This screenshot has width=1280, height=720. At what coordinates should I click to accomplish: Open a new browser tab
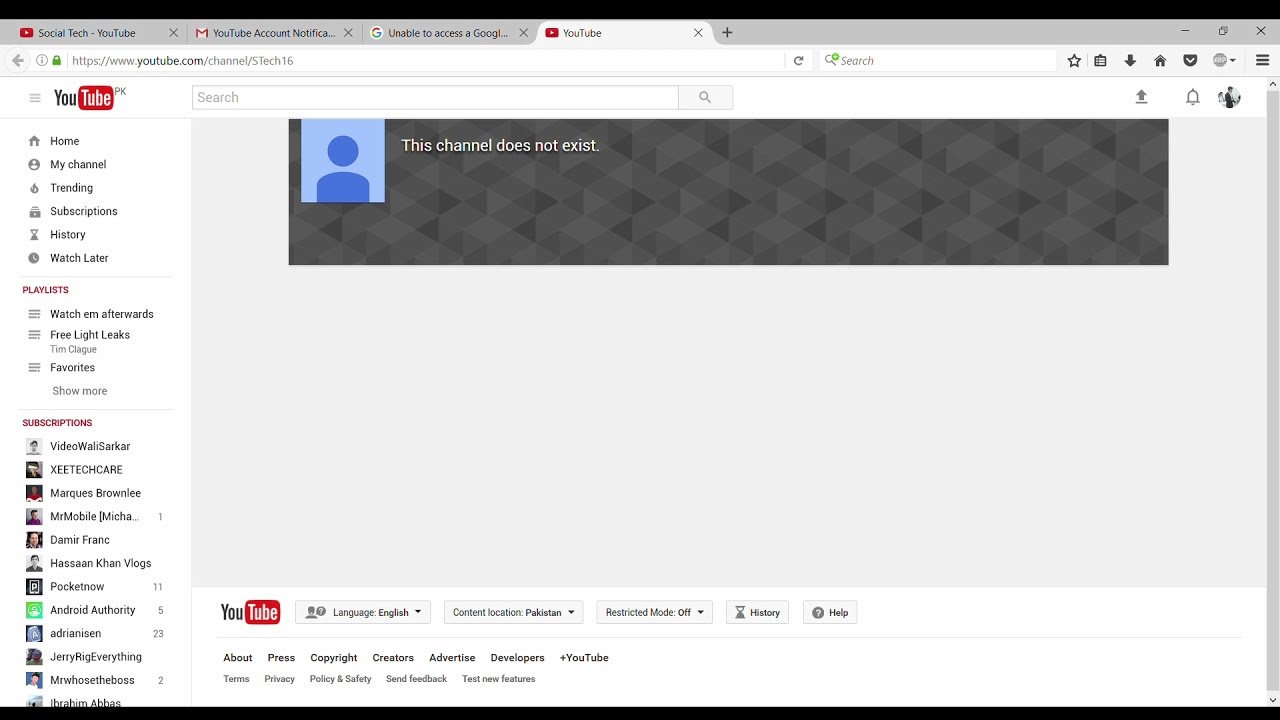click(x=727, y=33)
